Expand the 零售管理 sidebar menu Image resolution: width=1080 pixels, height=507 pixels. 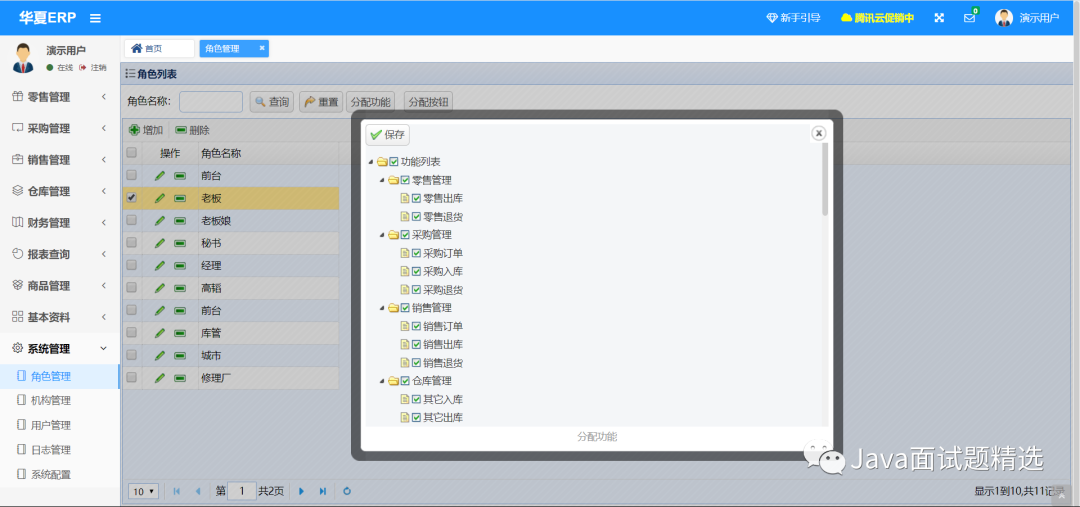60,97
